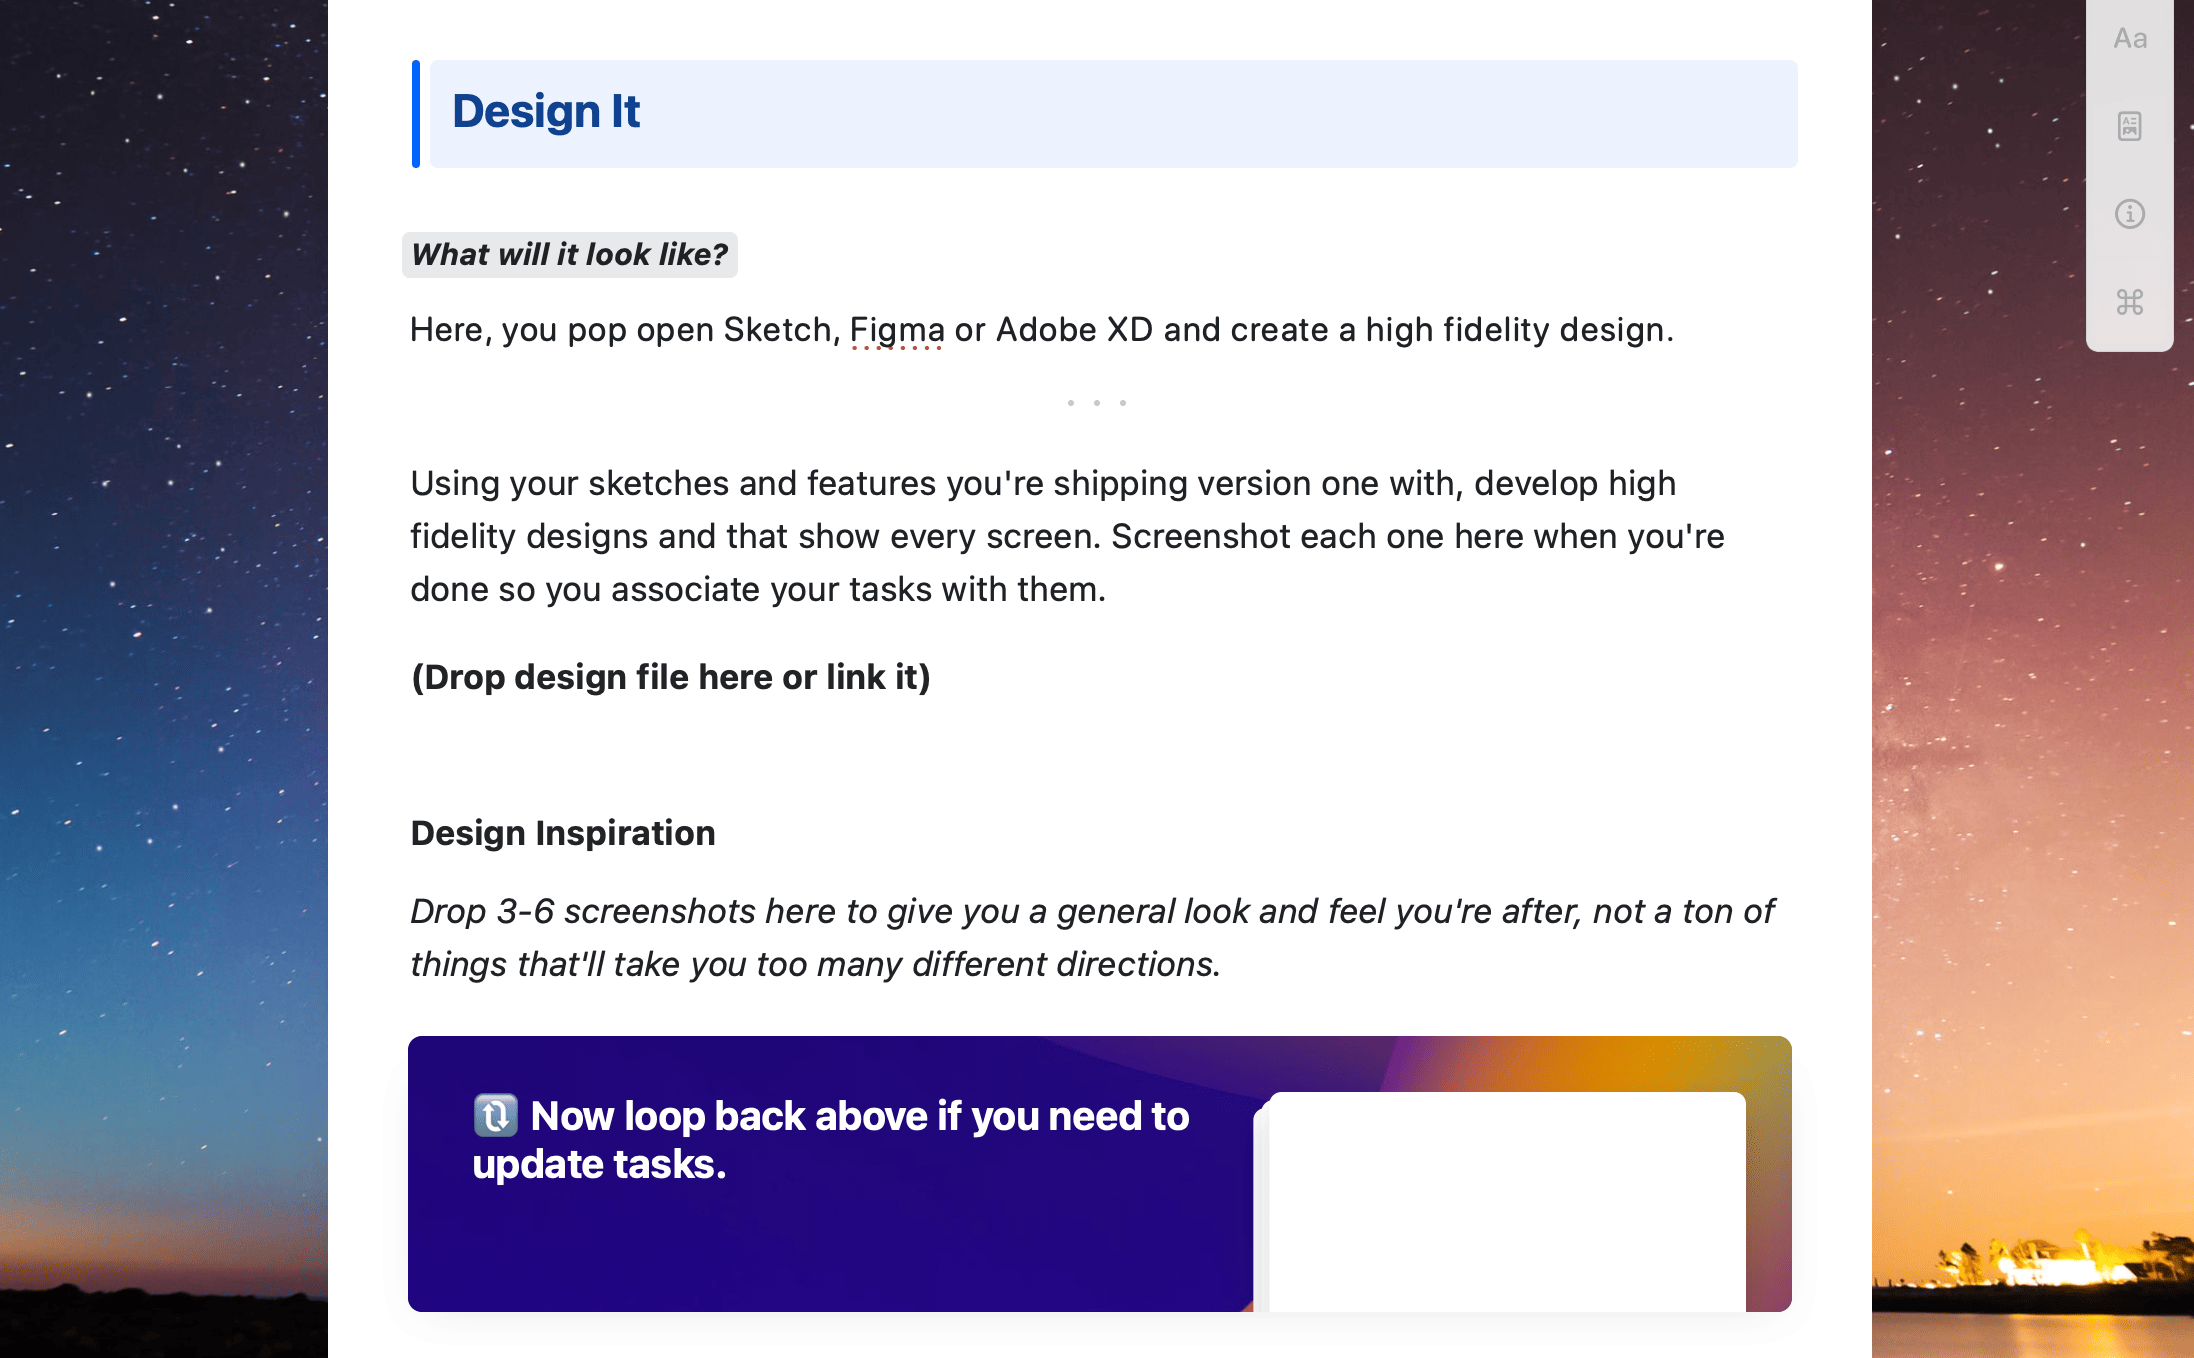
Task: Click the 'Design Inspiration' subheading
Action: click(563, 833)
